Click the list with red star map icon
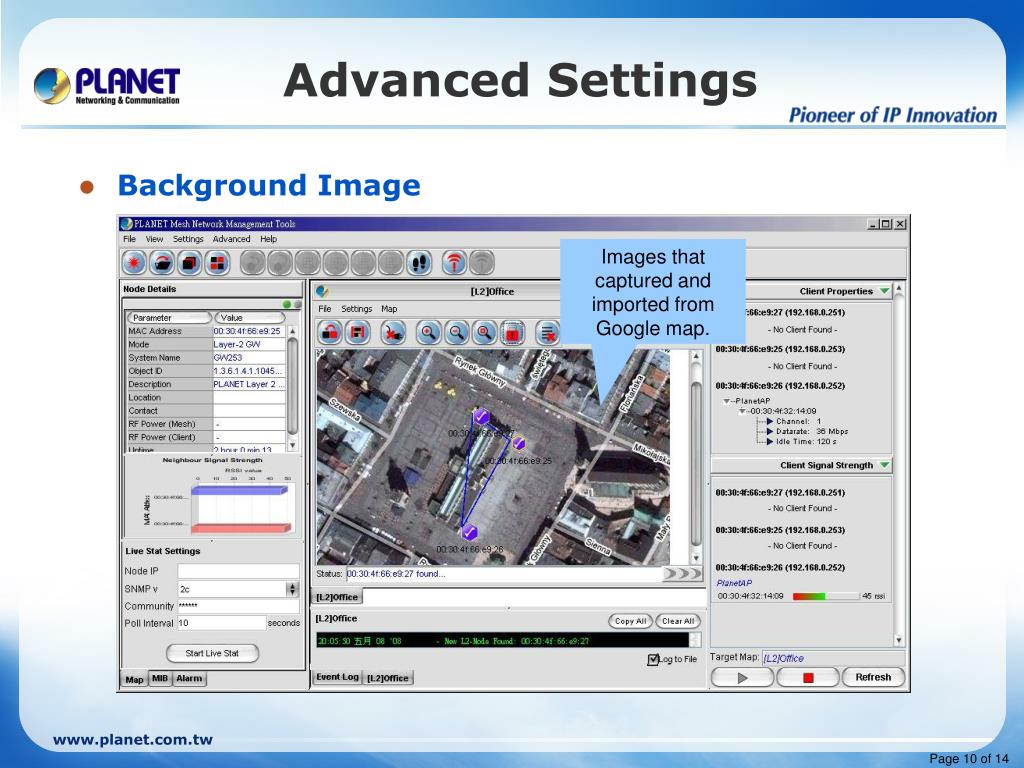1024x768 pixels. click(547, 333)
